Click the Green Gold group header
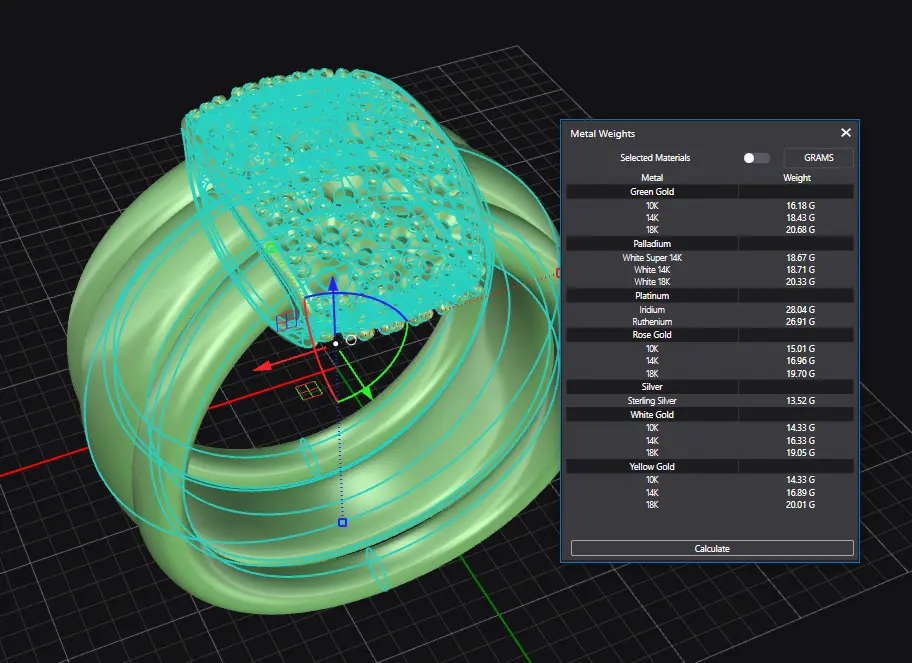Viewport: 912px width, 663px height. pos(652,191)
